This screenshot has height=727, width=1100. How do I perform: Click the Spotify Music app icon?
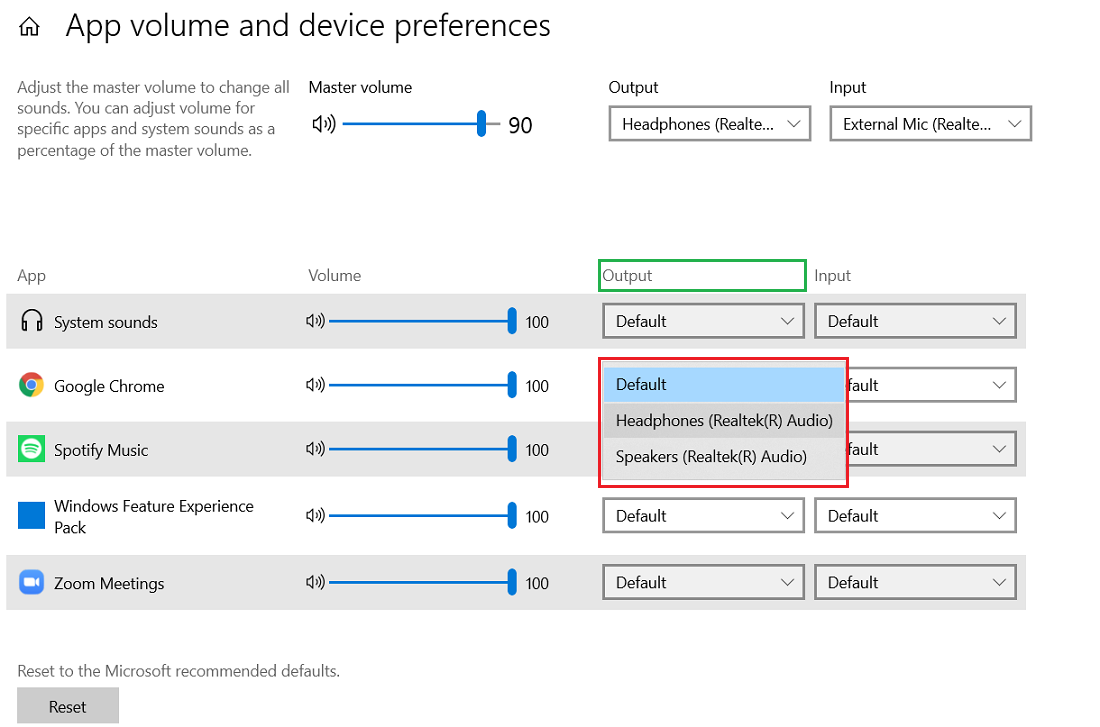[32, 449]
